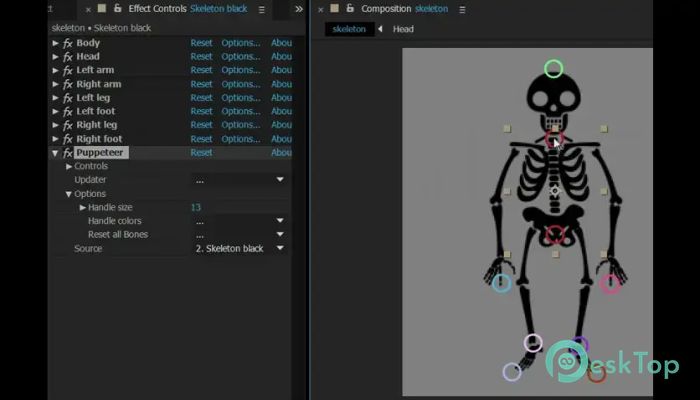The height and width of the screenshot is (400, 700).
Task: Expand the Right arm effect
Action: pyautogui.click(x=55, y=84)
